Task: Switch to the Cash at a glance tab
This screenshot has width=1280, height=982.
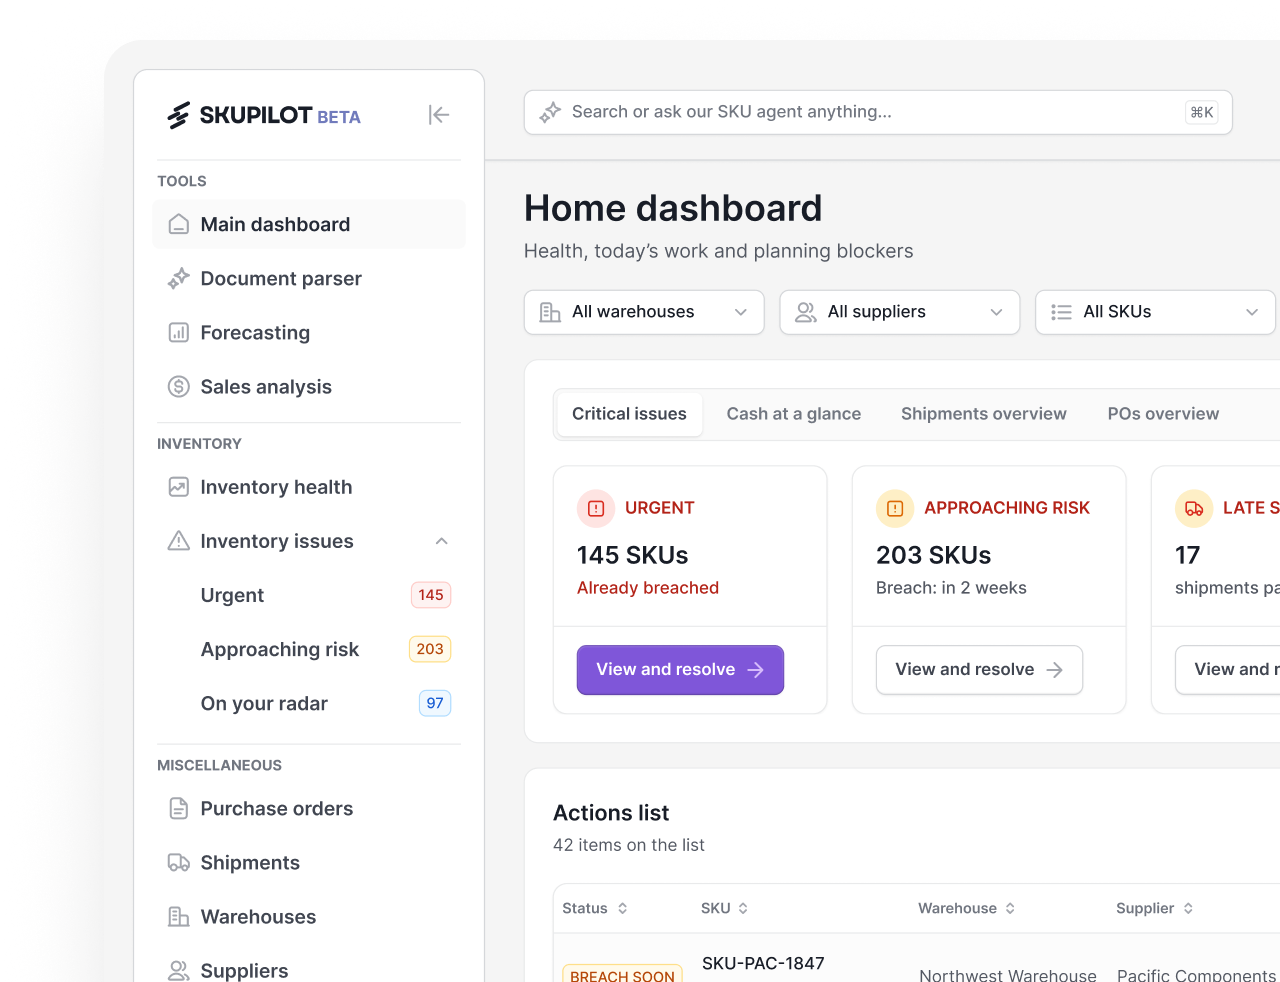Action: 794,414
